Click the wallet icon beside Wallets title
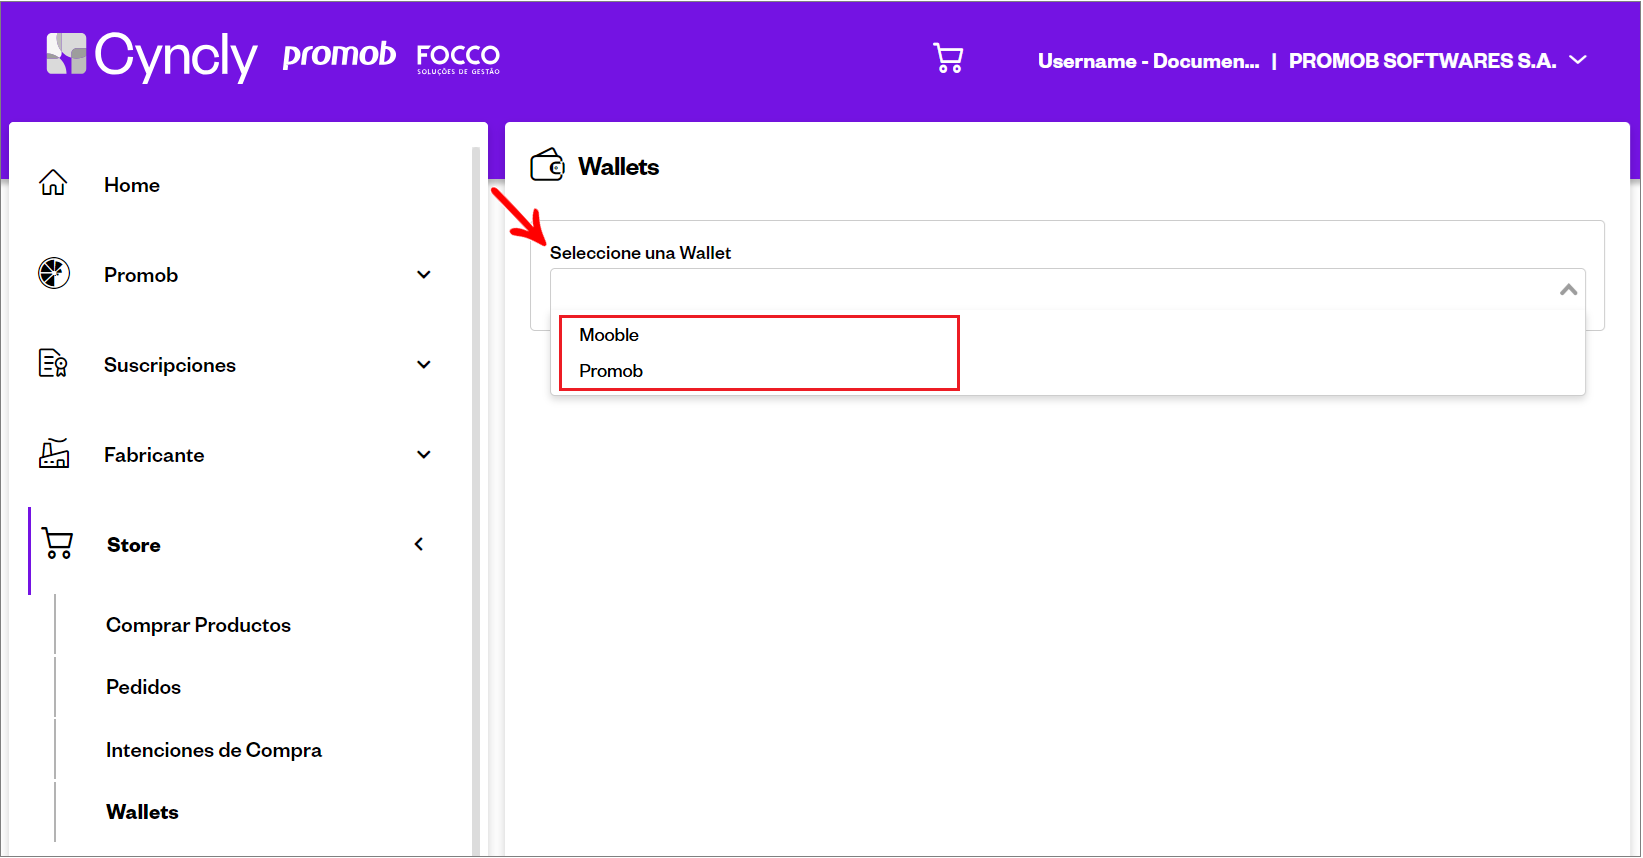The height and width of the screenshot is (858, 1643). tap(548, 165)
